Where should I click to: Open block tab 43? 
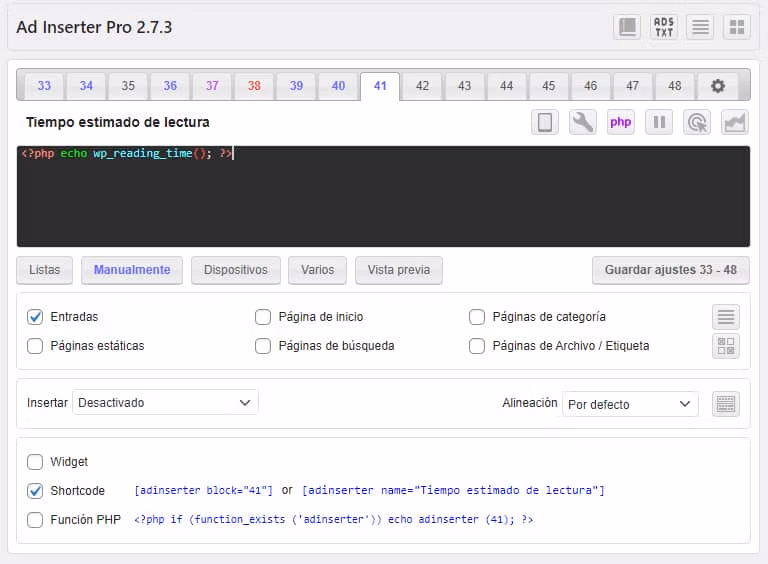(464, 86)
